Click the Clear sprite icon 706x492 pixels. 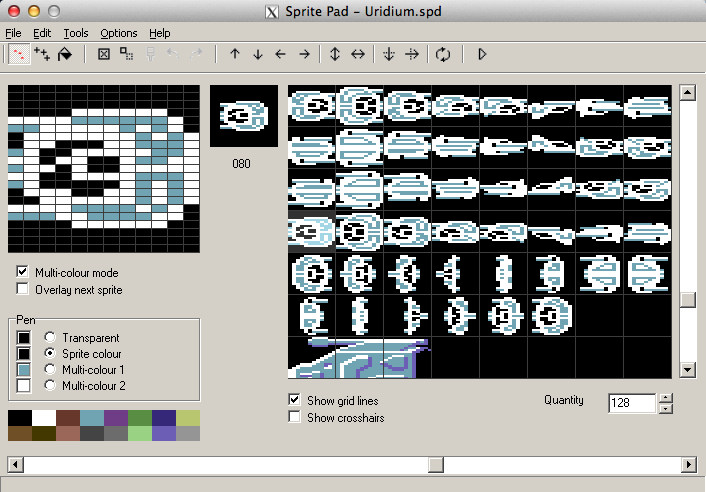[x=104, y=54]
